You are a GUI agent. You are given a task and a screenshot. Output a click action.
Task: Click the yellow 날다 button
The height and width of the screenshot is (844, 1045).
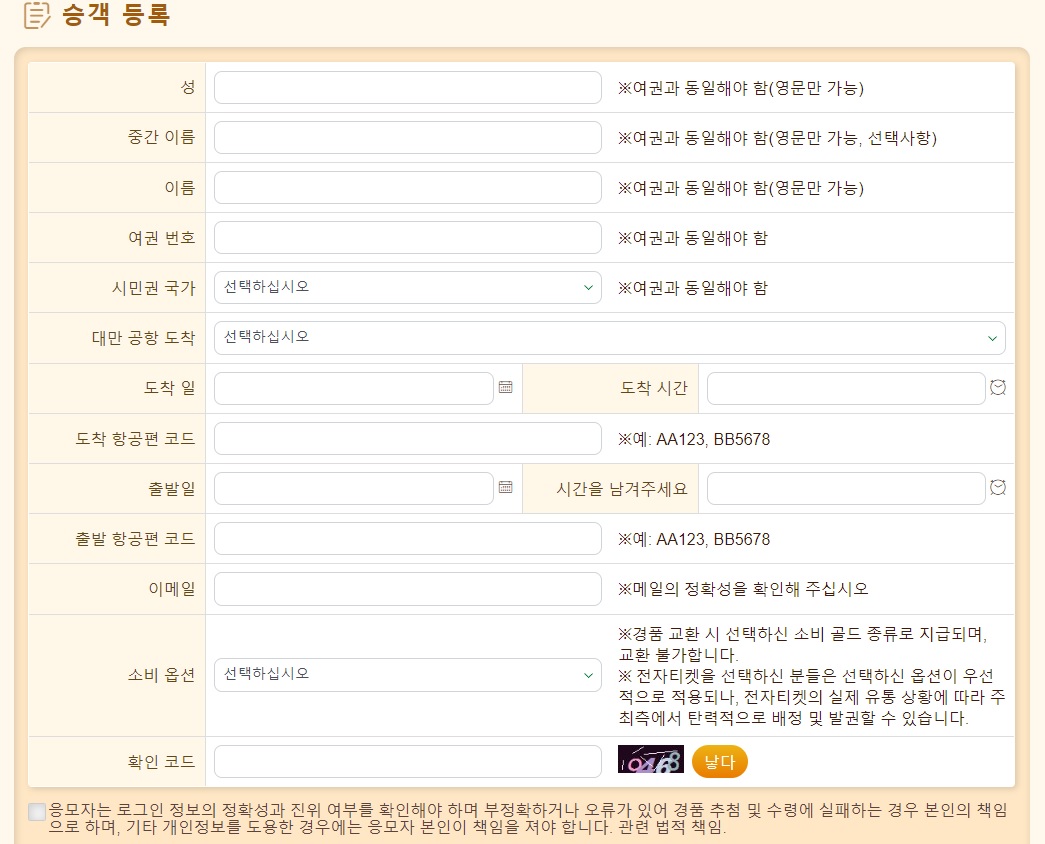coord(718,761)
